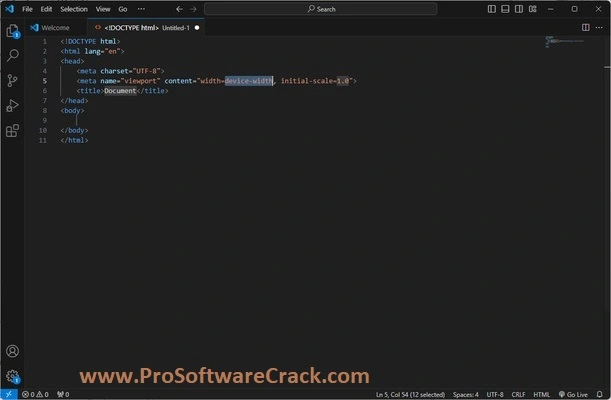Click the closing head tag on line 7
The height and width of the screenshot is (400, 611).
pos(74,100)
